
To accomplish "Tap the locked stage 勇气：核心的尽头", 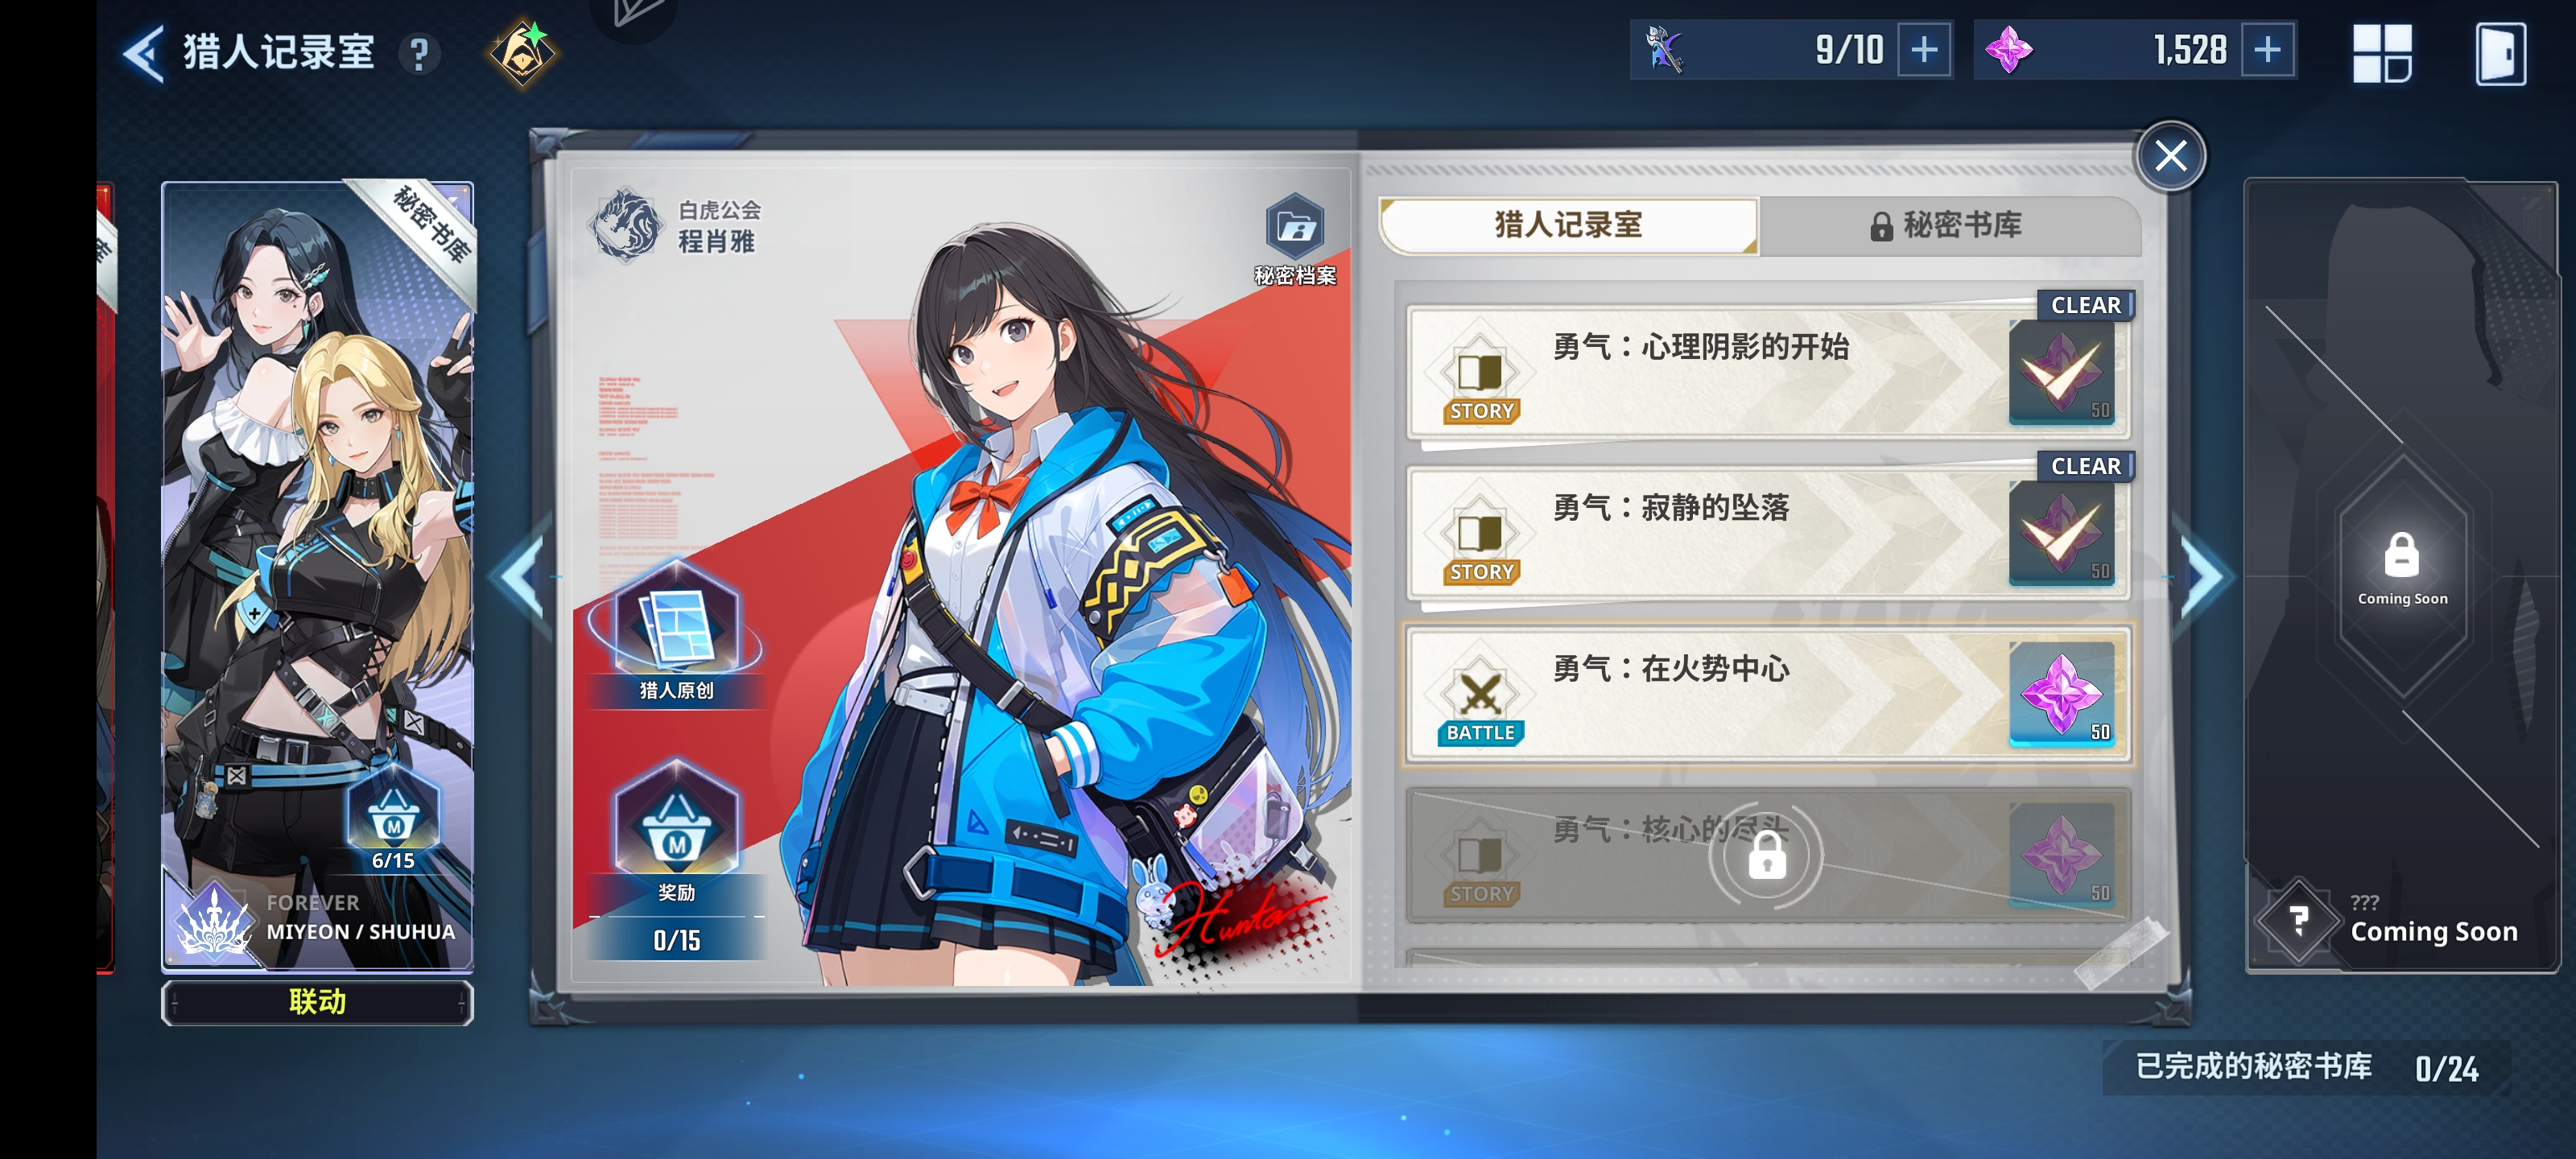I will click(1767, 854).
